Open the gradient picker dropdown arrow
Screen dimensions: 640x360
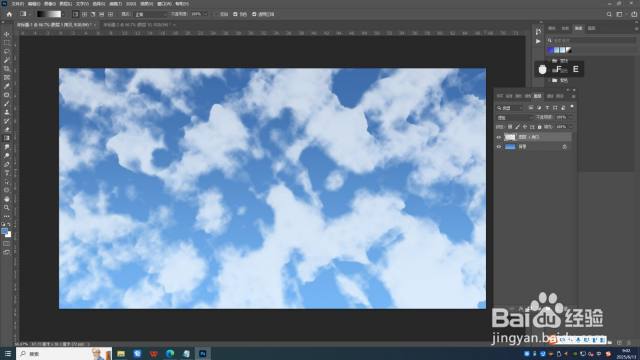click(x=63, y=14)
